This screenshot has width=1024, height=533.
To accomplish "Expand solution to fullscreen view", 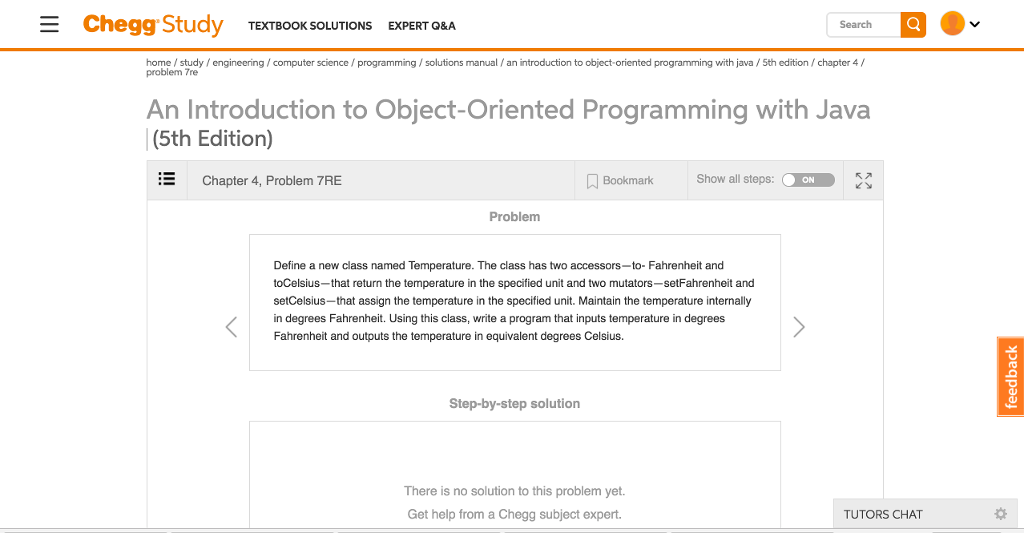I will point(864,180).
